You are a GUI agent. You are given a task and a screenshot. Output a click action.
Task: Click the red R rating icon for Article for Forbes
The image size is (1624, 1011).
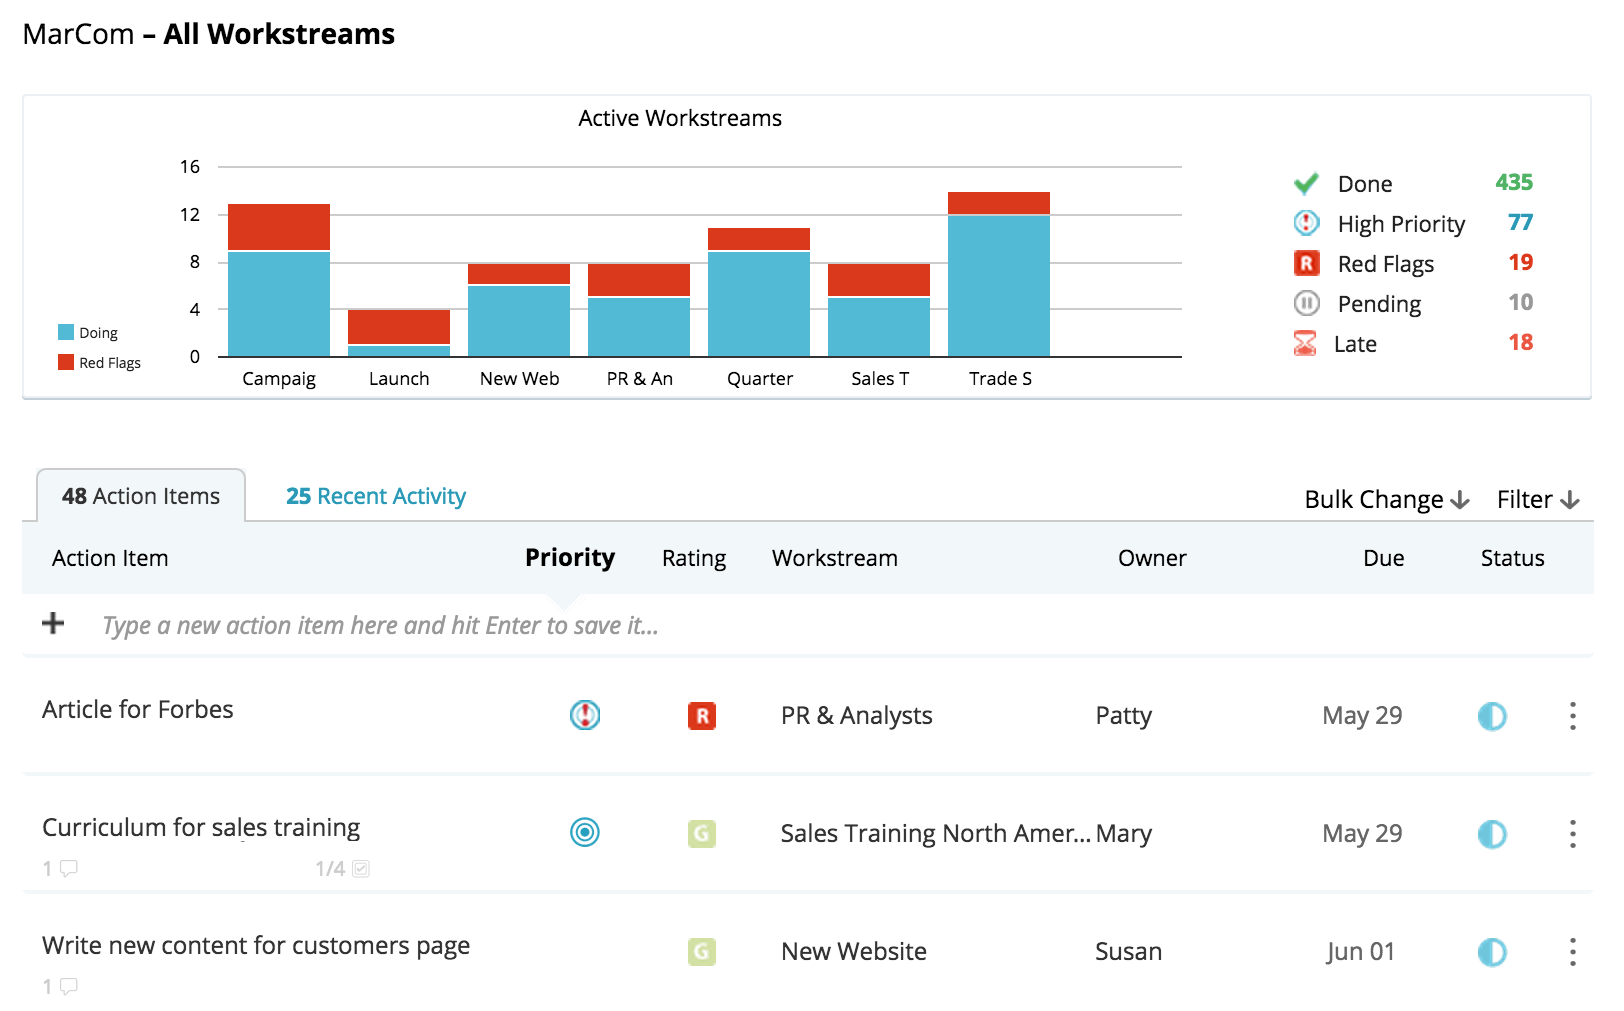click(702, 716)
